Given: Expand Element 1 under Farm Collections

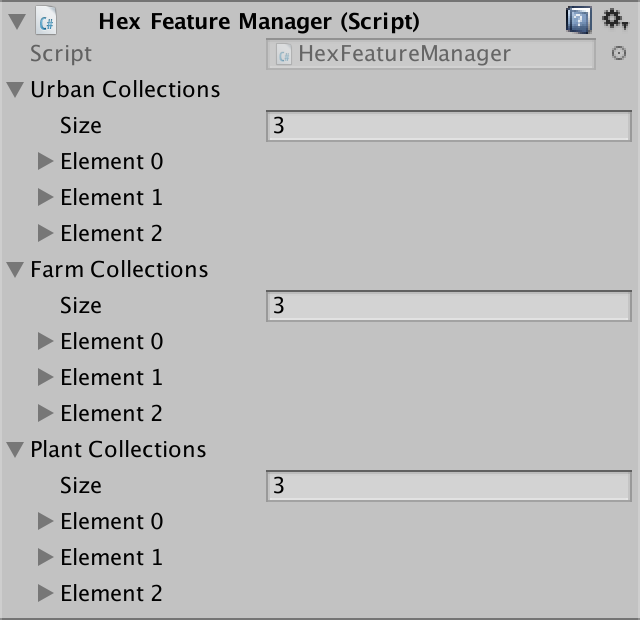Looking at the screenshot, I should [x=45, y=378].
